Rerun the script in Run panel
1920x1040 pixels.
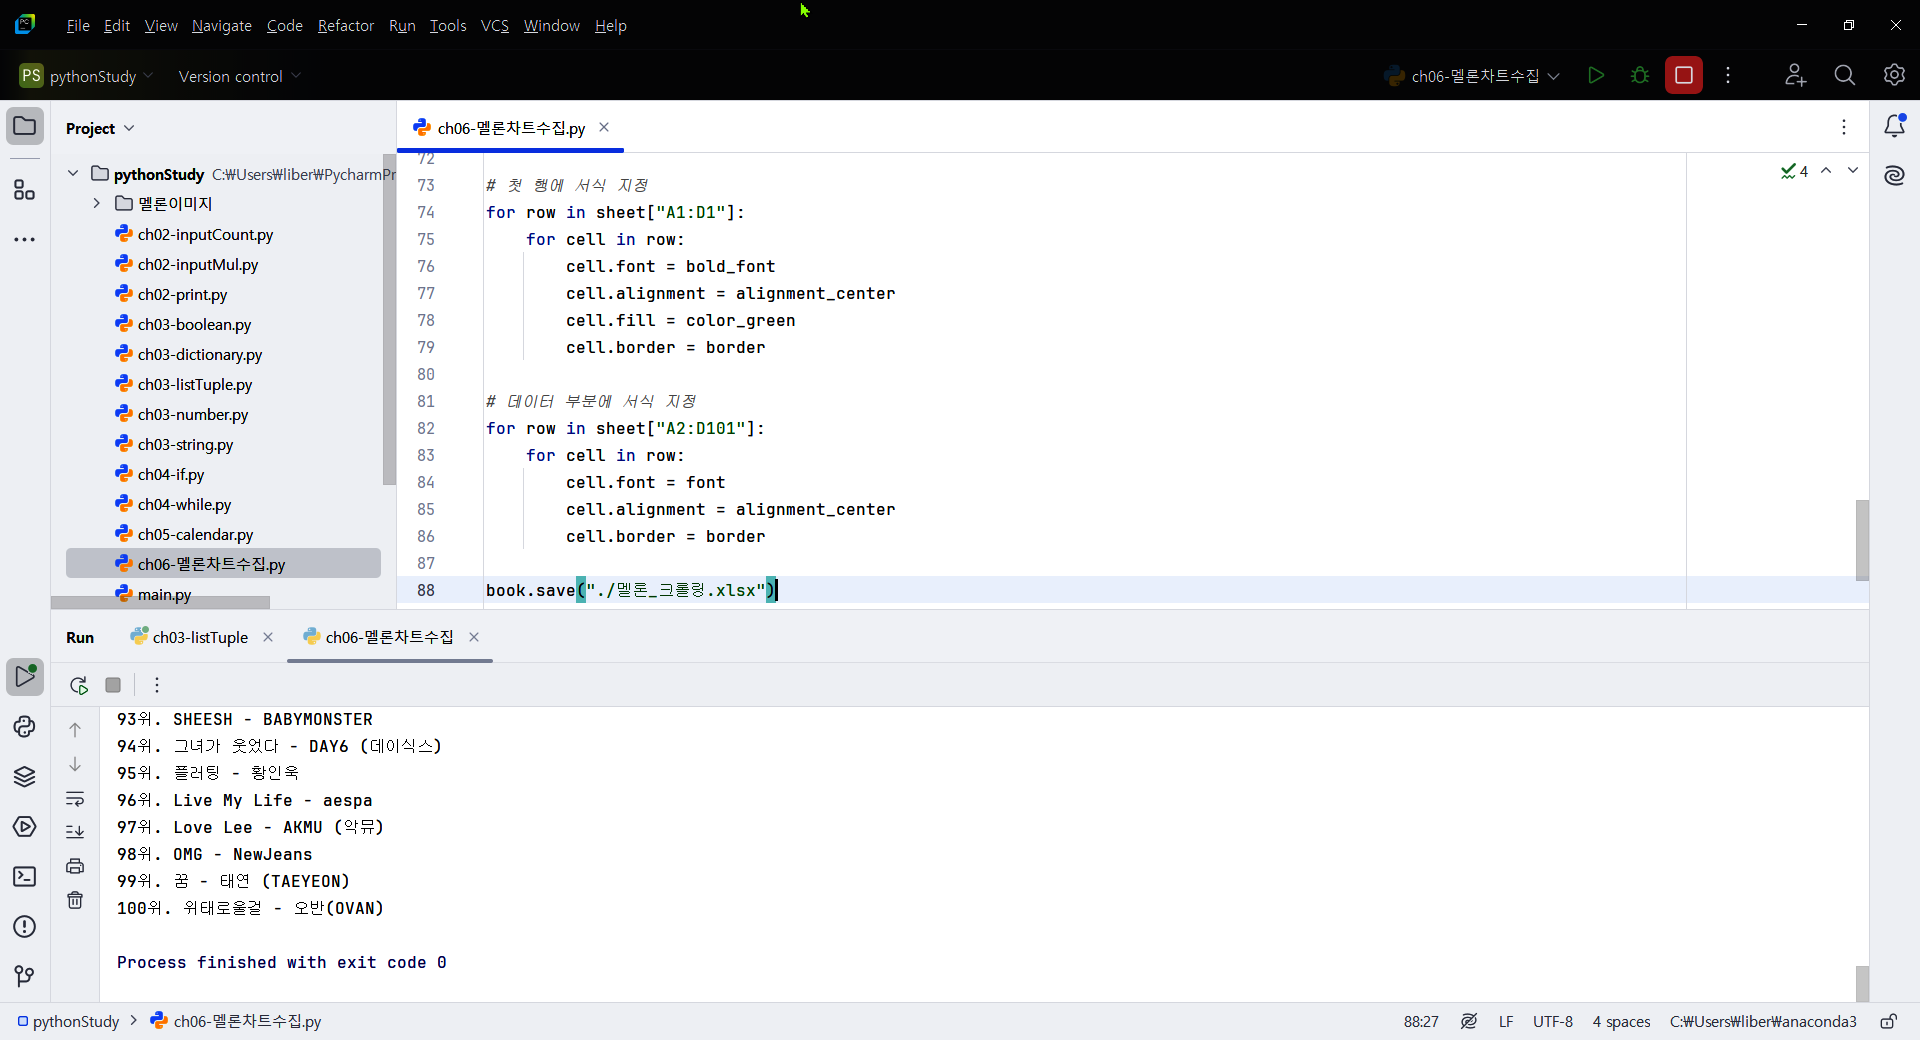(79, 685)
